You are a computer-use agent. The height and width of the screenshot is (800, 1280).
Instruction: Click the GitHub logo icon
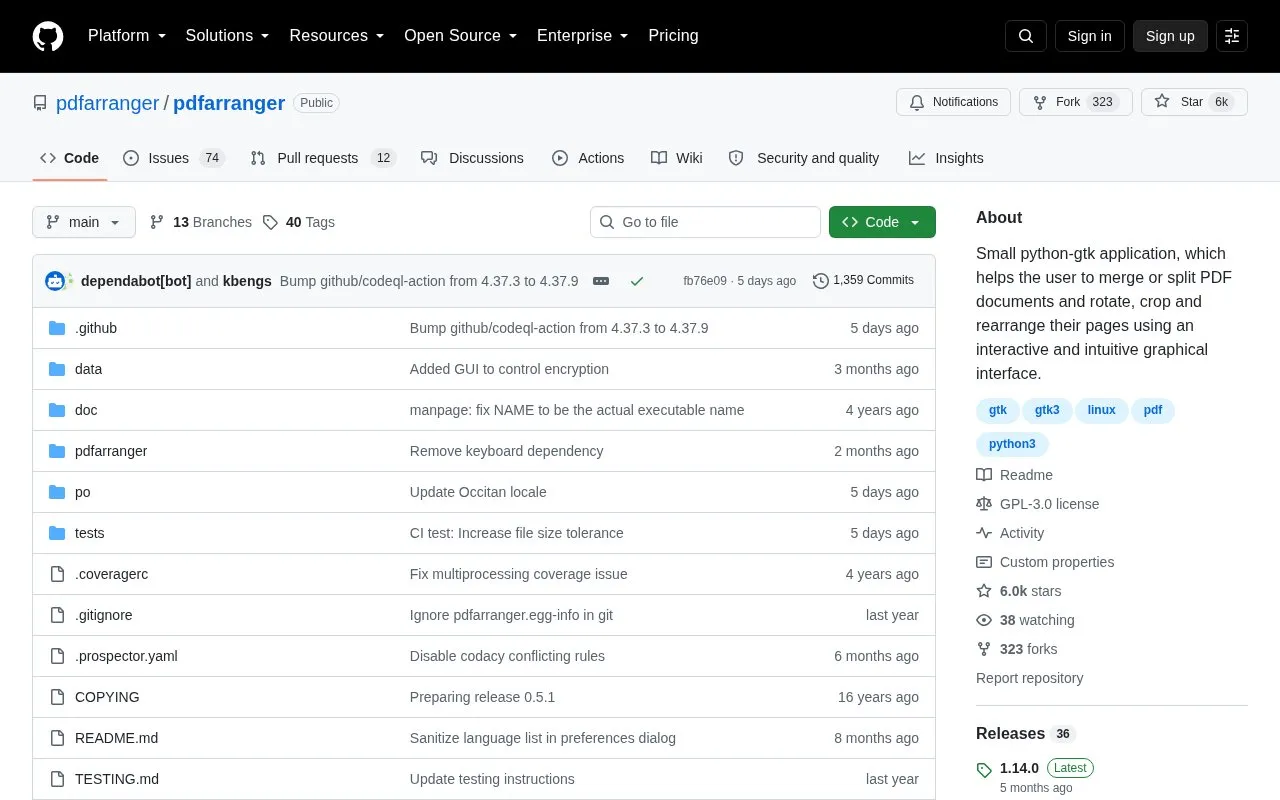(x=48, y=36)
